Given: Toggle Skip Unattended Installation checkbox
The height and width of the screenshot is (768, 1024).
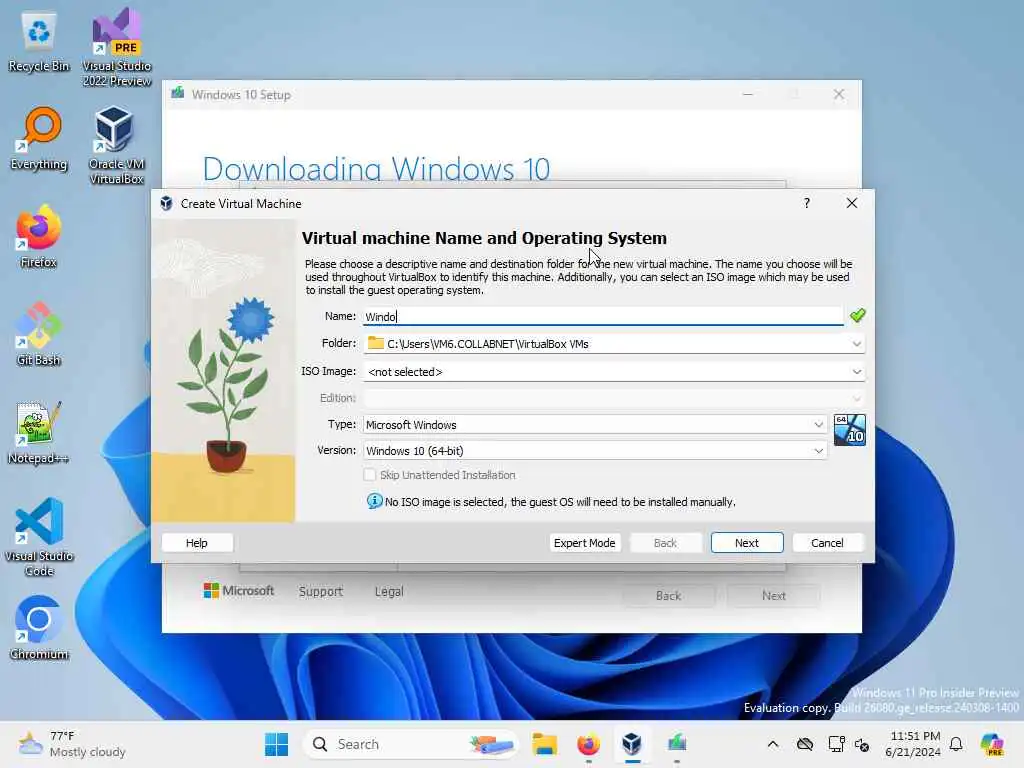Looking at the screenshot, I should (x=370, y=475).
